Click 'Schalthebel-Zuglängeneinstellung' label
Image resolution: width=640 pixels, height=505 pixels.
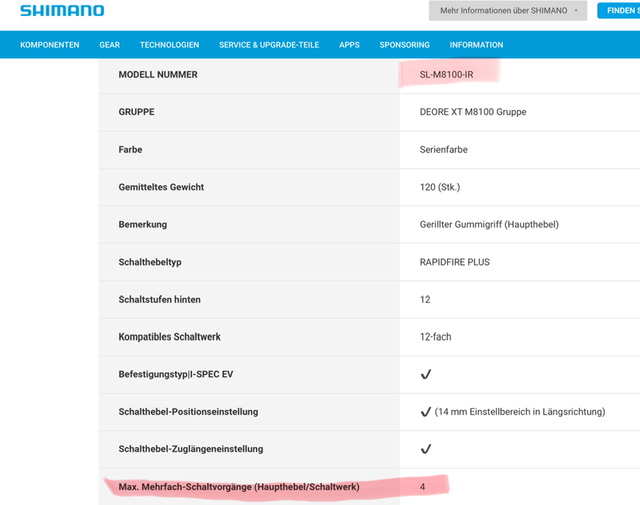coord(191,449)
